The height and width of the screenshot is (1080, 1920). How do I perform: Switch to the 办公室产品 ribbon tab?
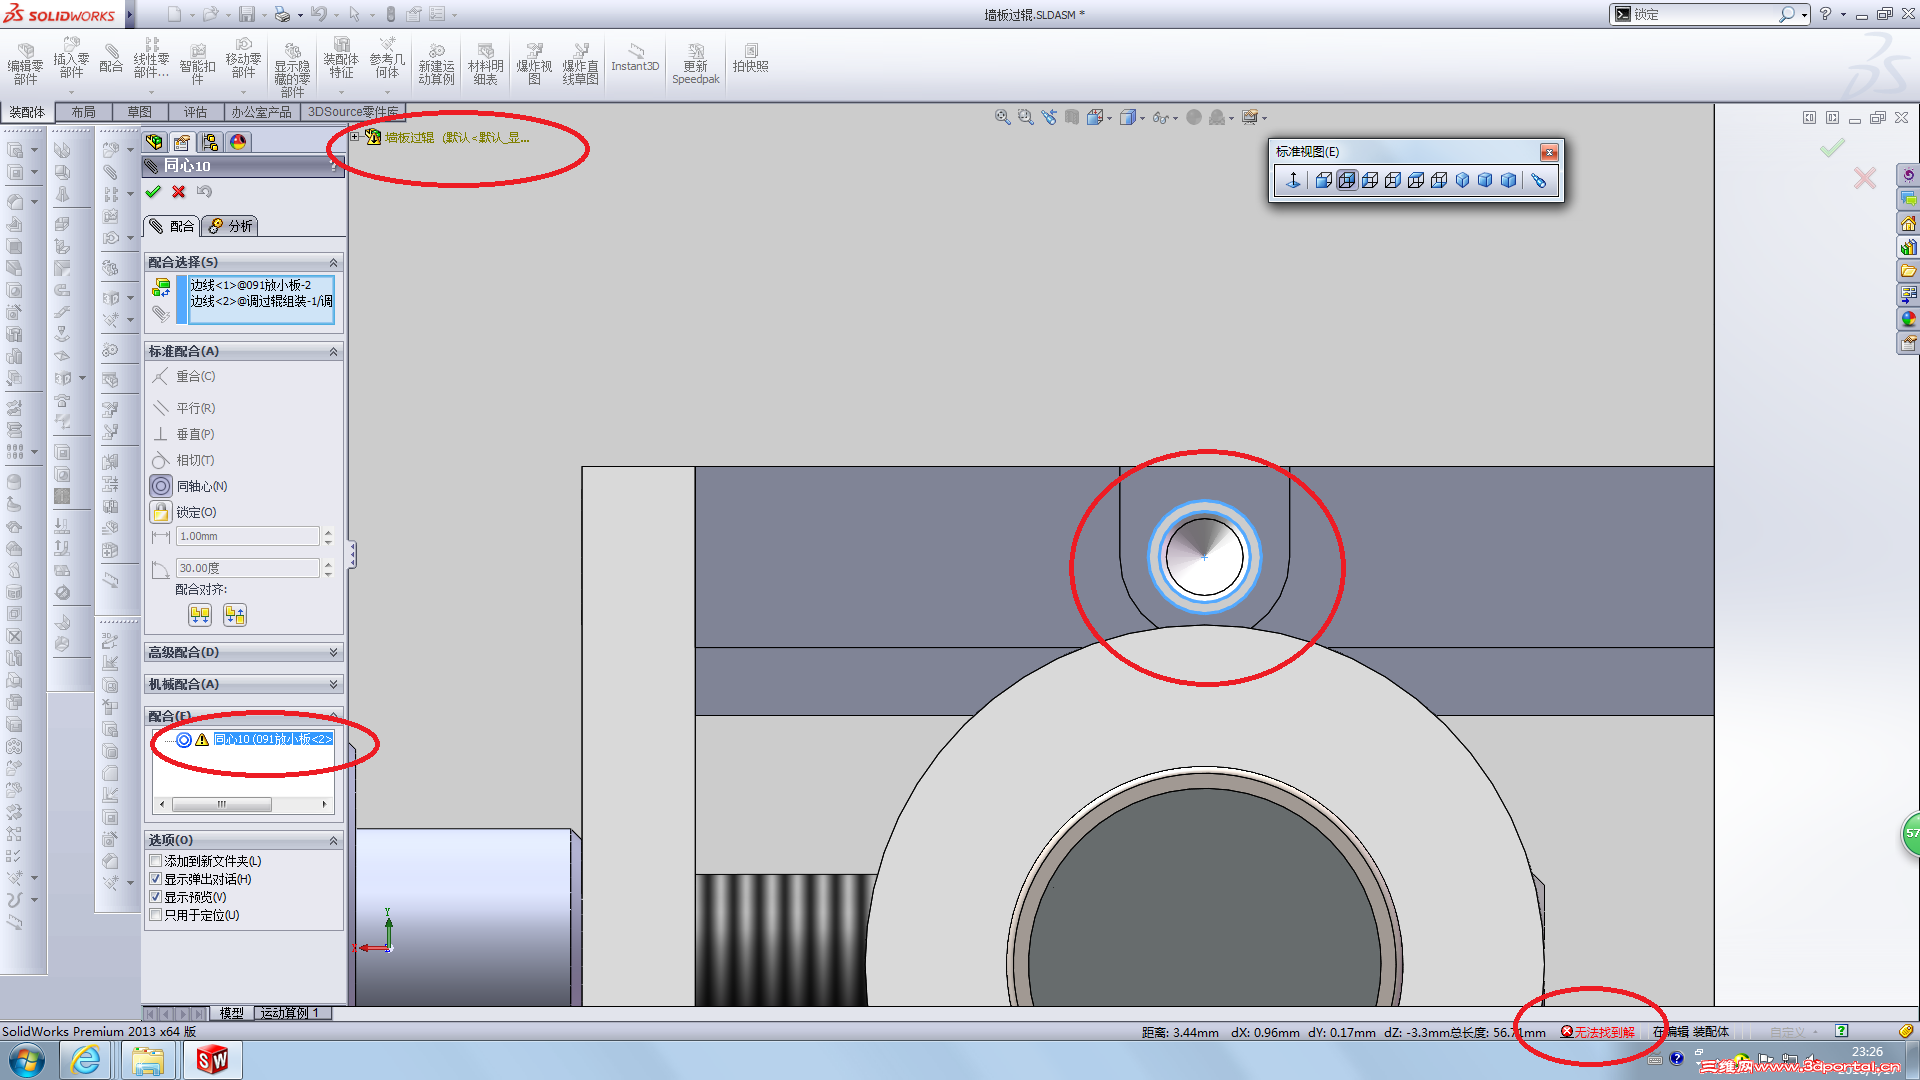261,112
